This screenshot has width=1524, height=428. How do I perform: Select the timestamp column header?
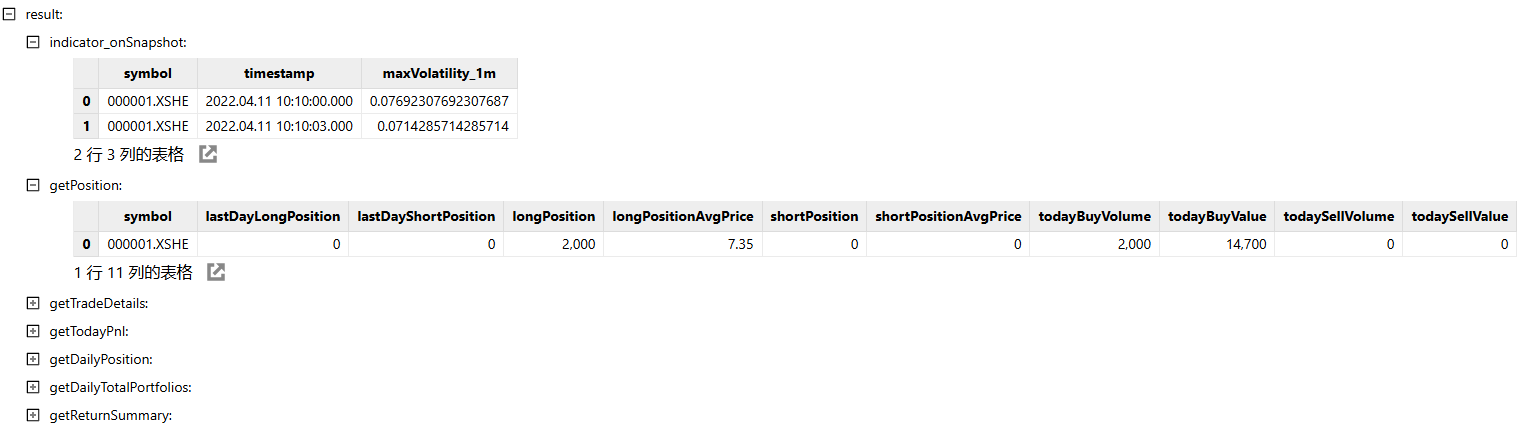(279, 73)
